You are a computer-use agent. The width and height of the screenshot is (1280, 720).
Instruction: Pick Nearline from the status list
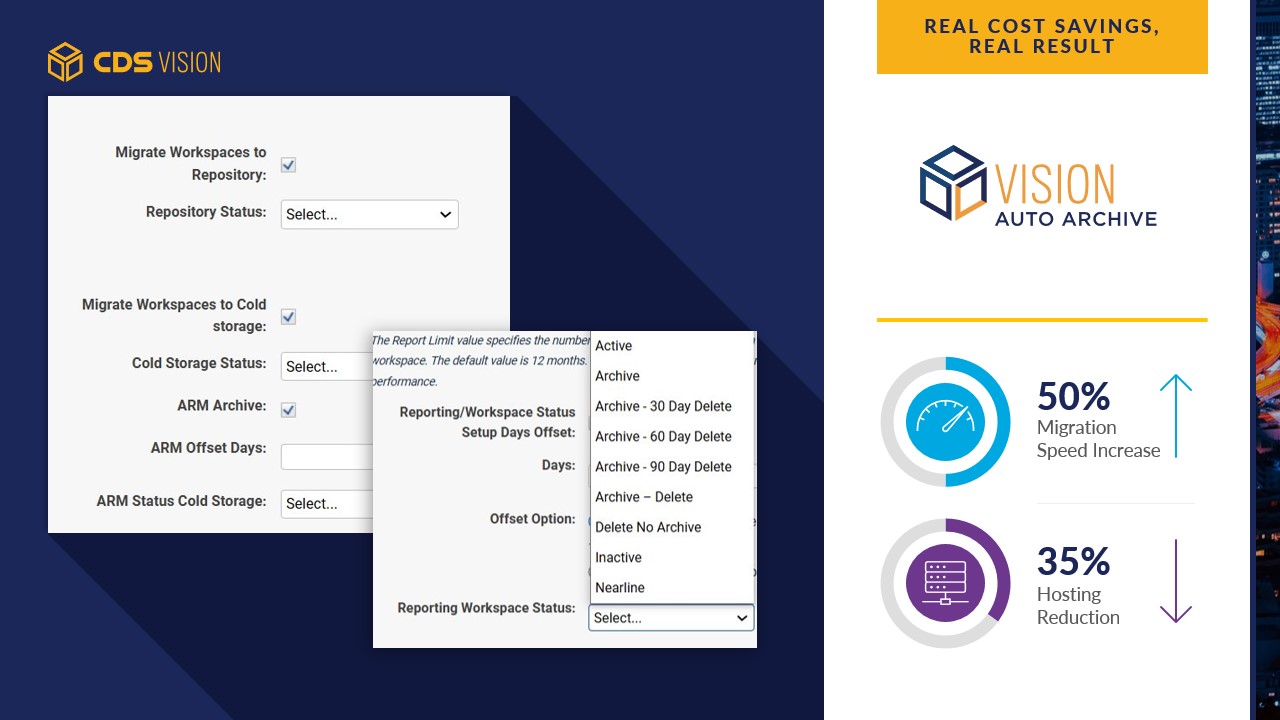pos(671,587)
